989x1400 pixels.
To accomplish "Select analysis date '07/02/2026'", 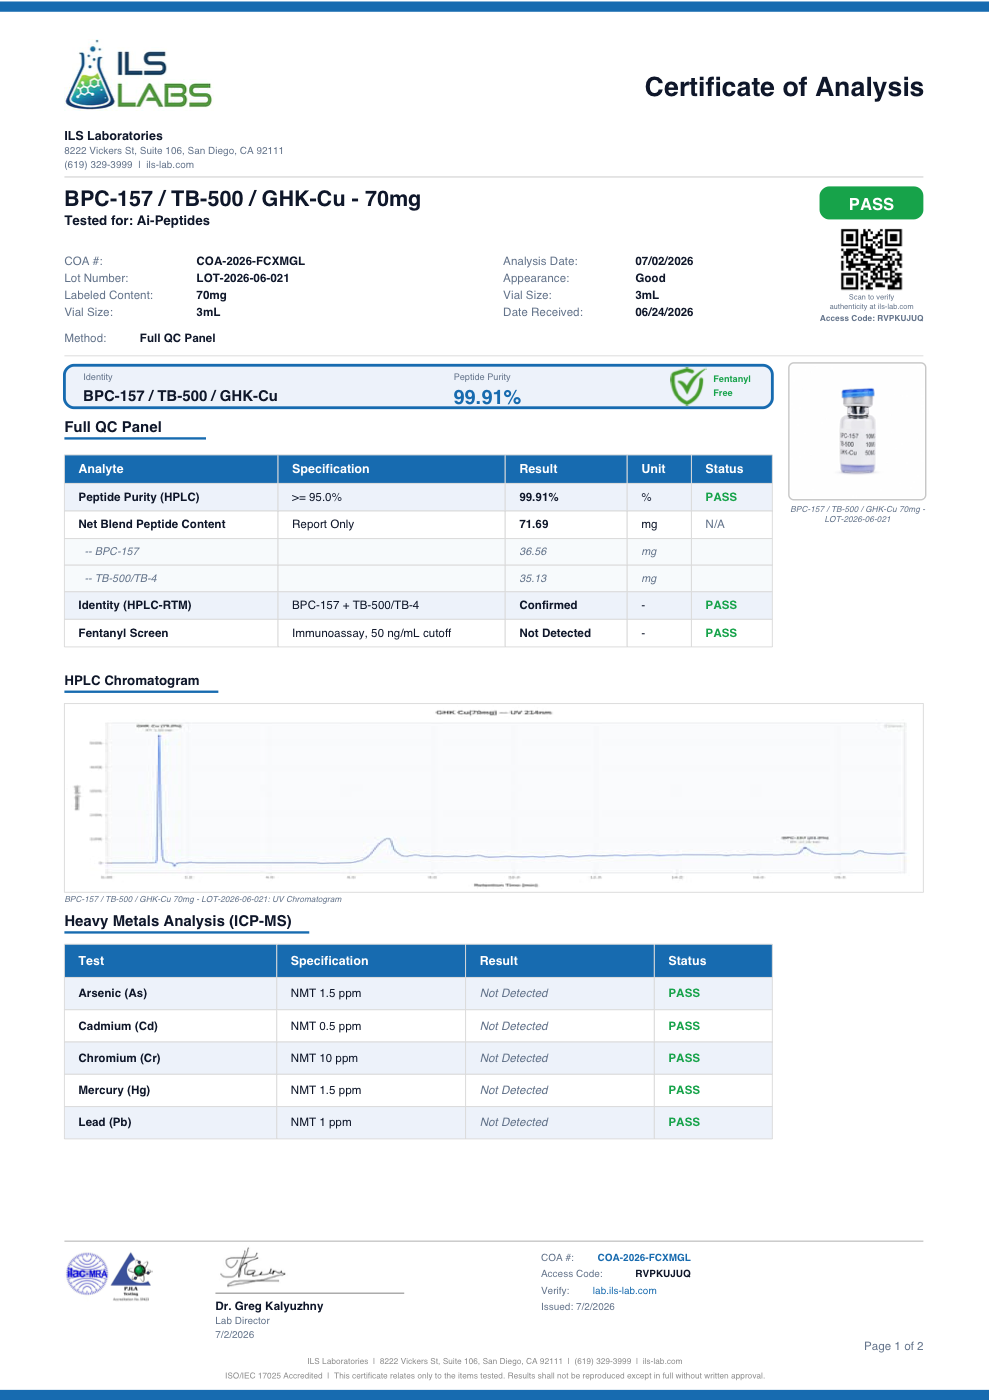I will 664,261.
